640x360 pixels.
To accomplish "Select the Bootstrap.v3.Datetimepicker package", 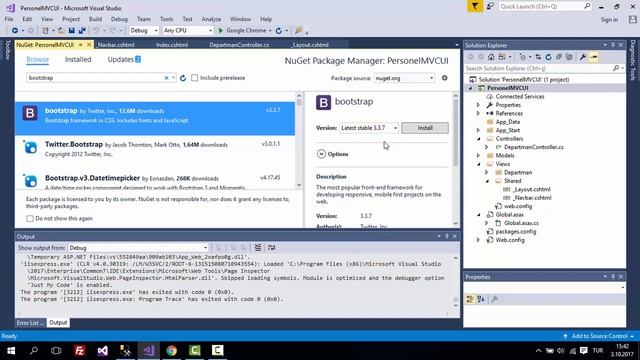I will [155, 180].
